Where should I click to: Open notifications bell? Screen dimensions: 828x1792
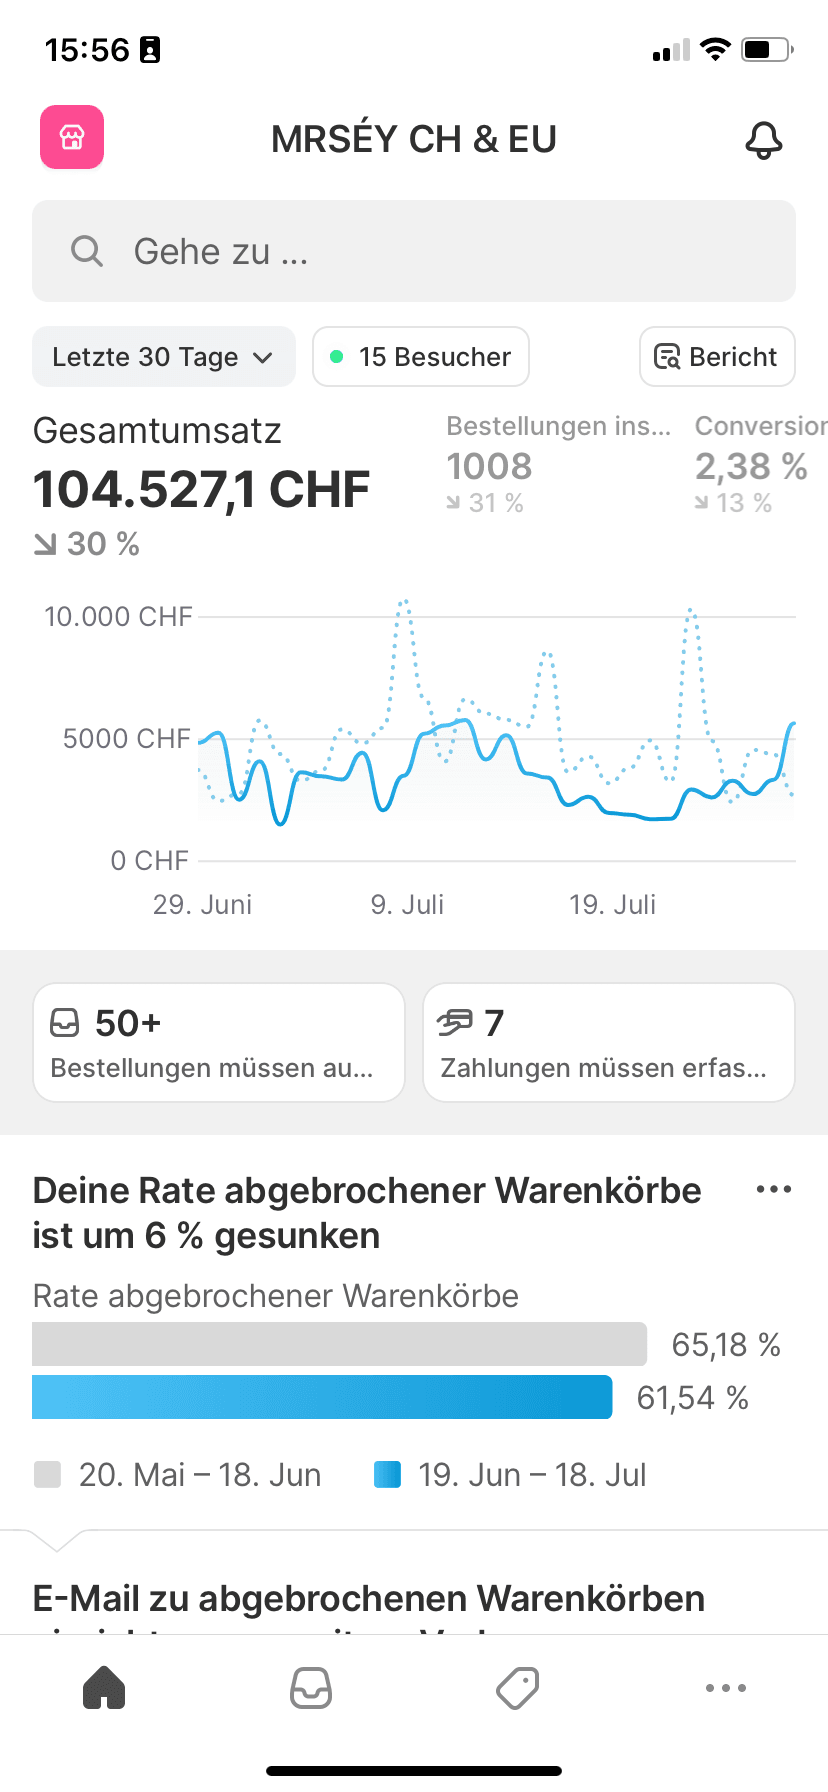coord(763,140)
